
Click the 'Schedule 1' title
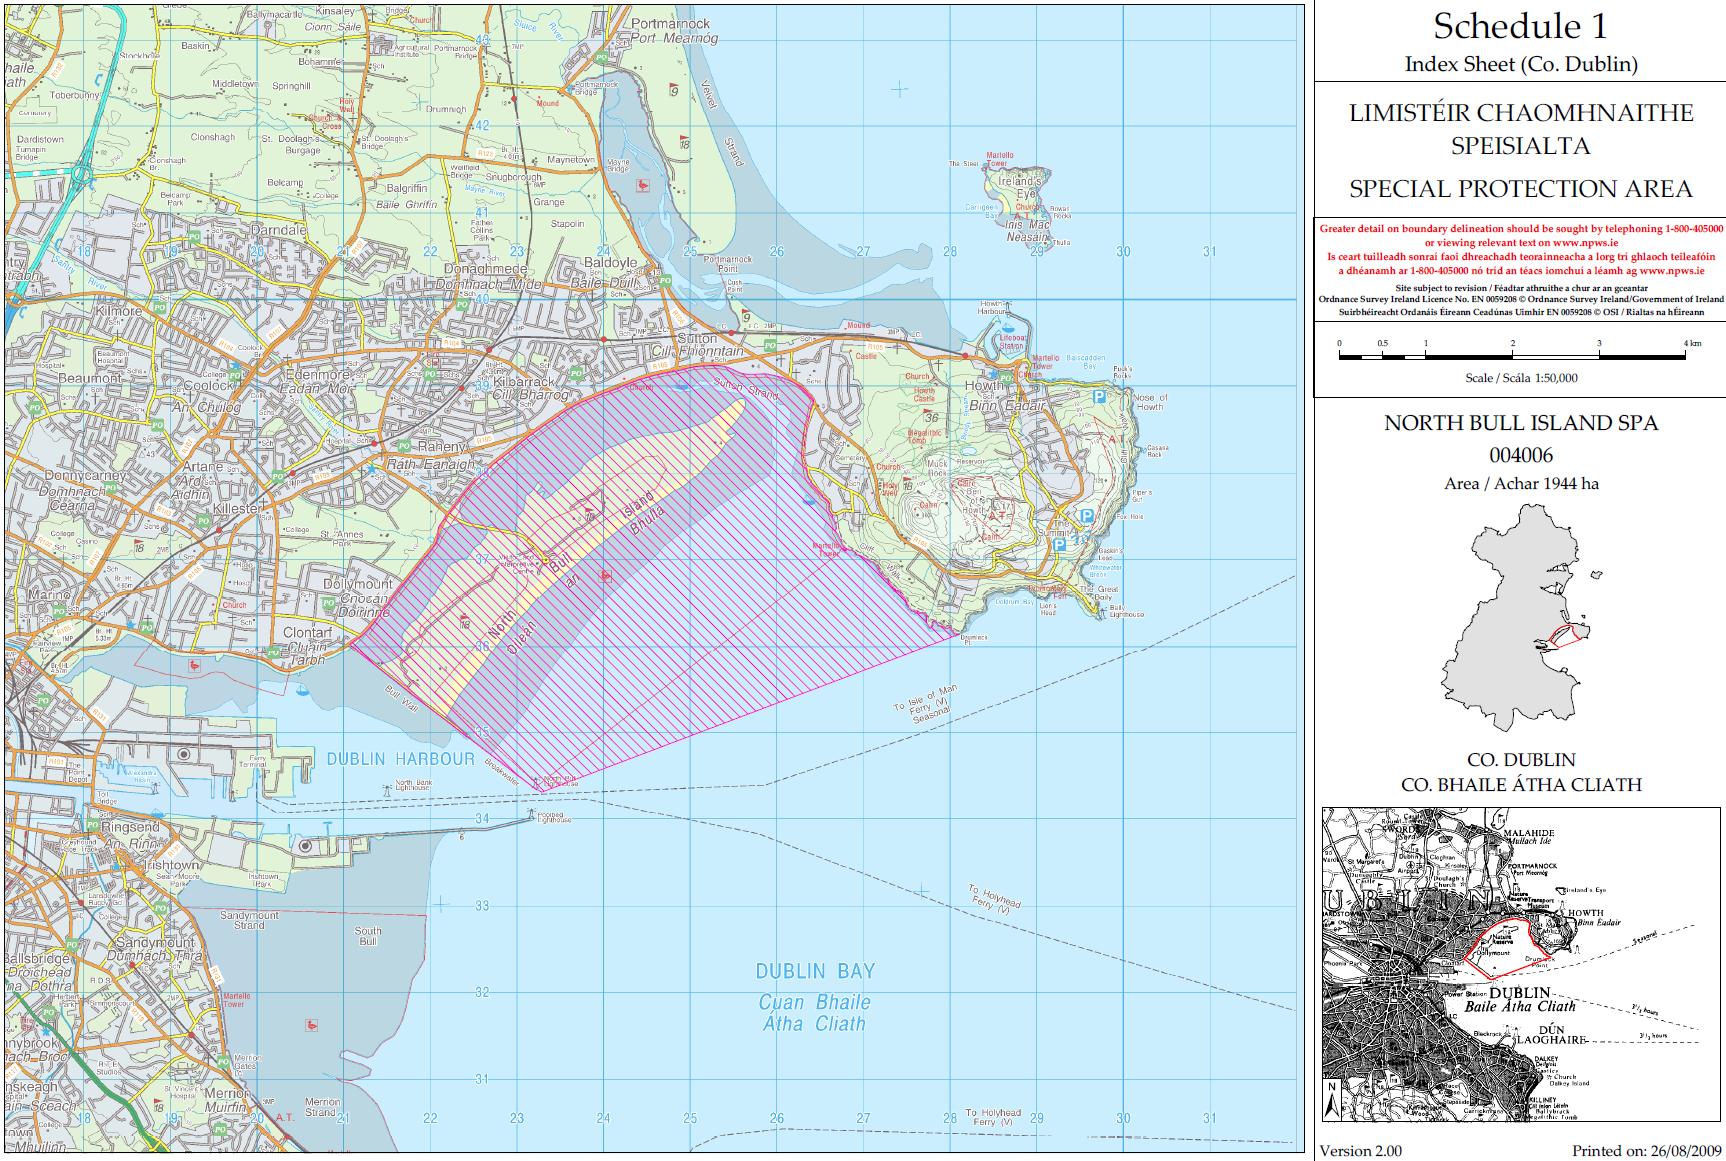pyautogui.click(x=1520, y=26)
